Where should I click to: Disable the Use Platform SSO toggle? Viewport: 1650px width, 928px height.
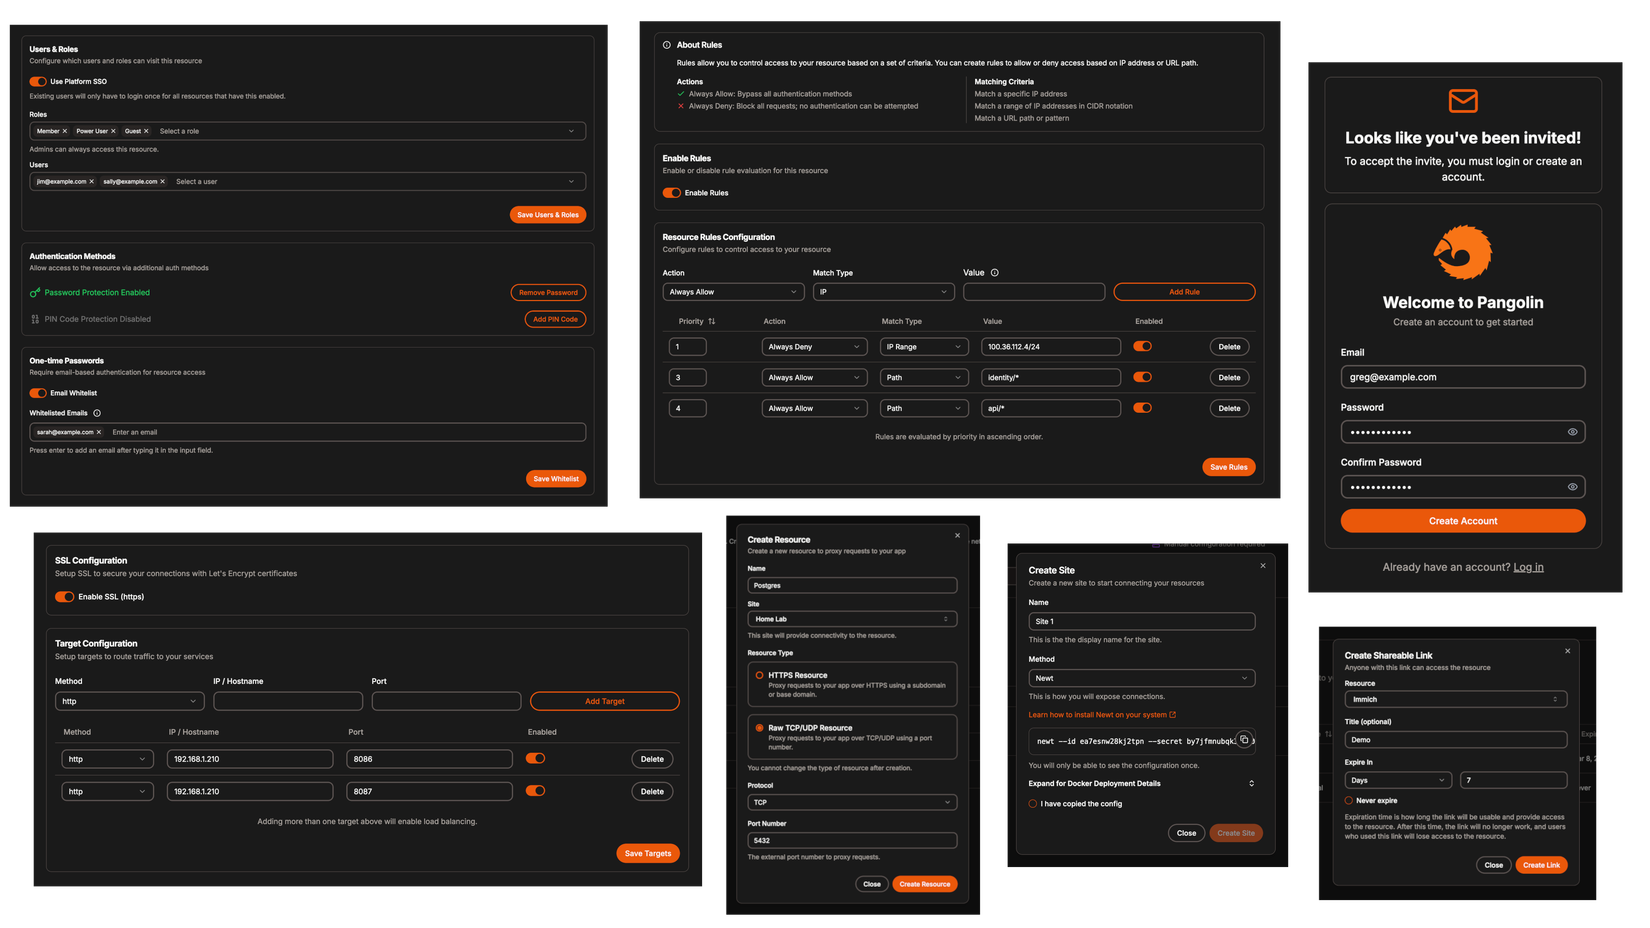(38, 82)
